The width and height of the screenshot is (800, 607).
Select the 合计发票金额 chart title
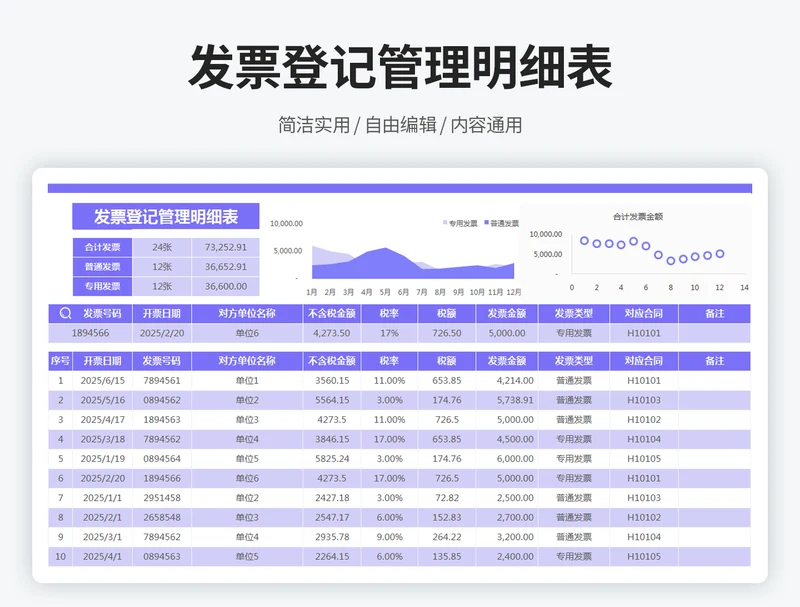coord(638,217)
